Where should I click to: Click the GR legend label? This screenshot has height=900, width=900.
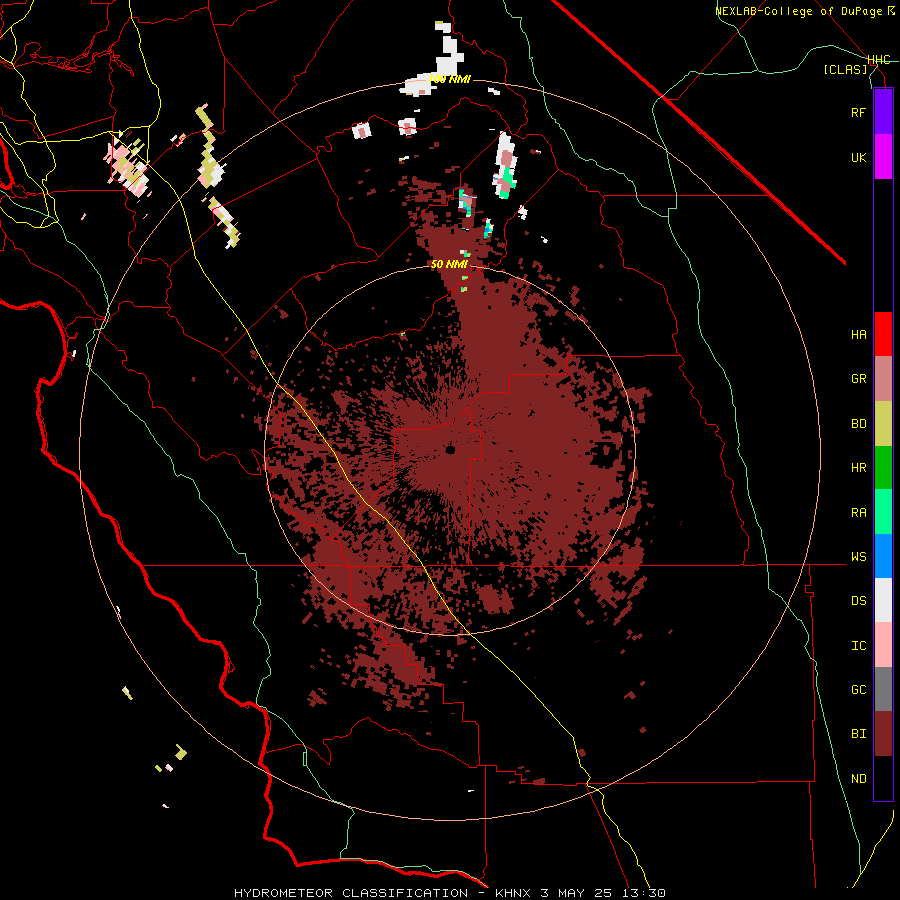(x=858, y=379)
